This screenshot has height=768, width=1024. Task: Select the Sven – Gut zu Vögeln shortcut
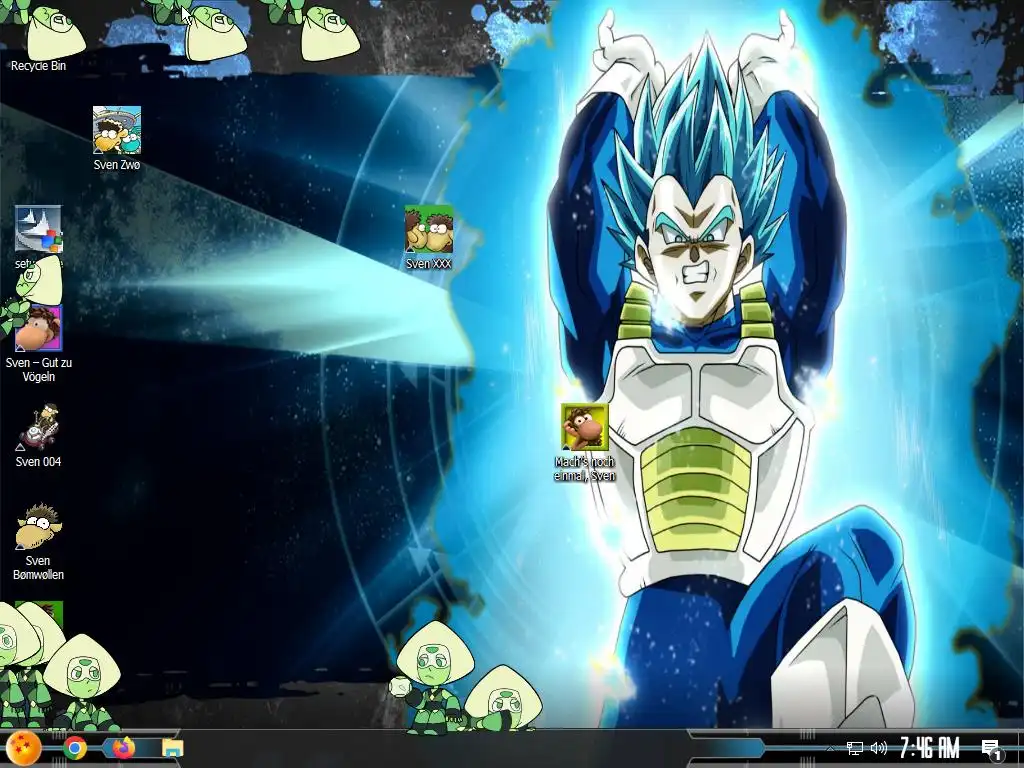pyautogui.click(x=39, y=344)
